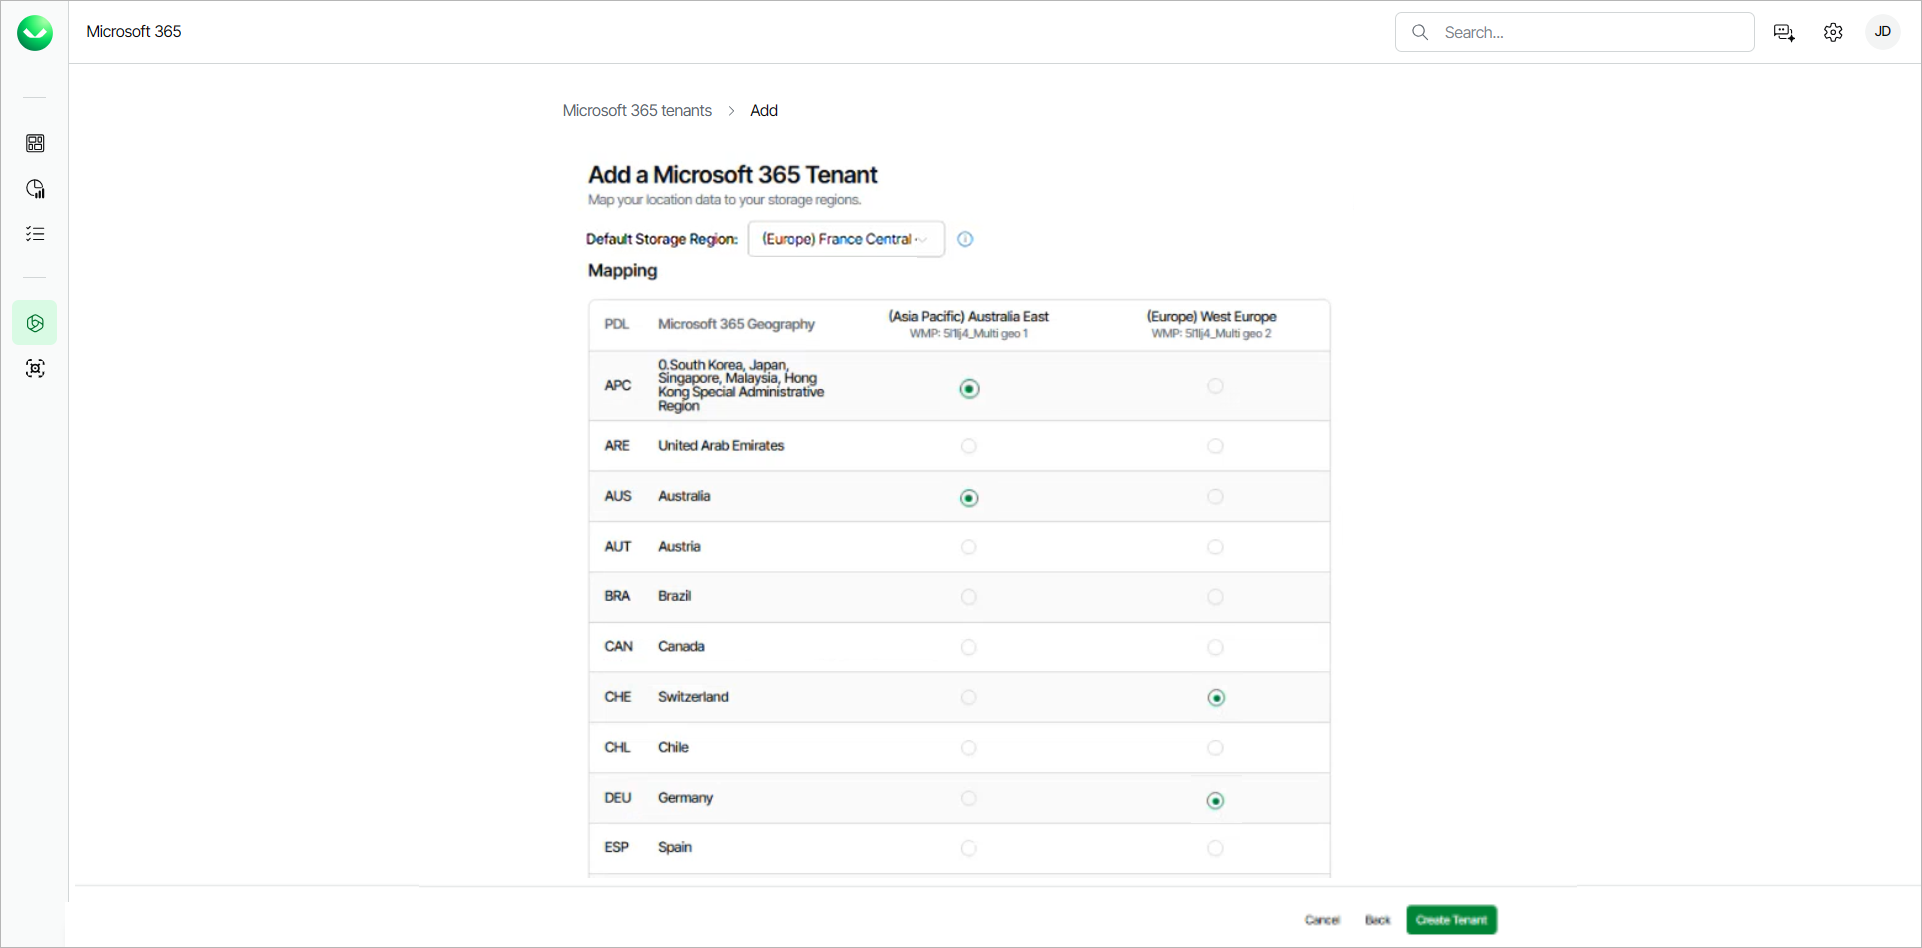Select Australia East radio for APC row
The height and width of the screenshot is (948, 1922).
tap(969, 389)
